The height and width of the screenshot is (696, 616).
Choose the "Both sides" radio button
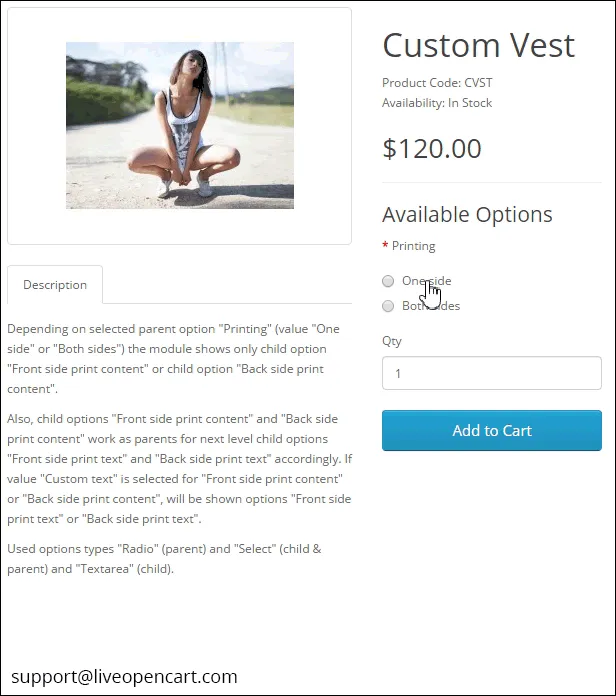tap(388, 306)
